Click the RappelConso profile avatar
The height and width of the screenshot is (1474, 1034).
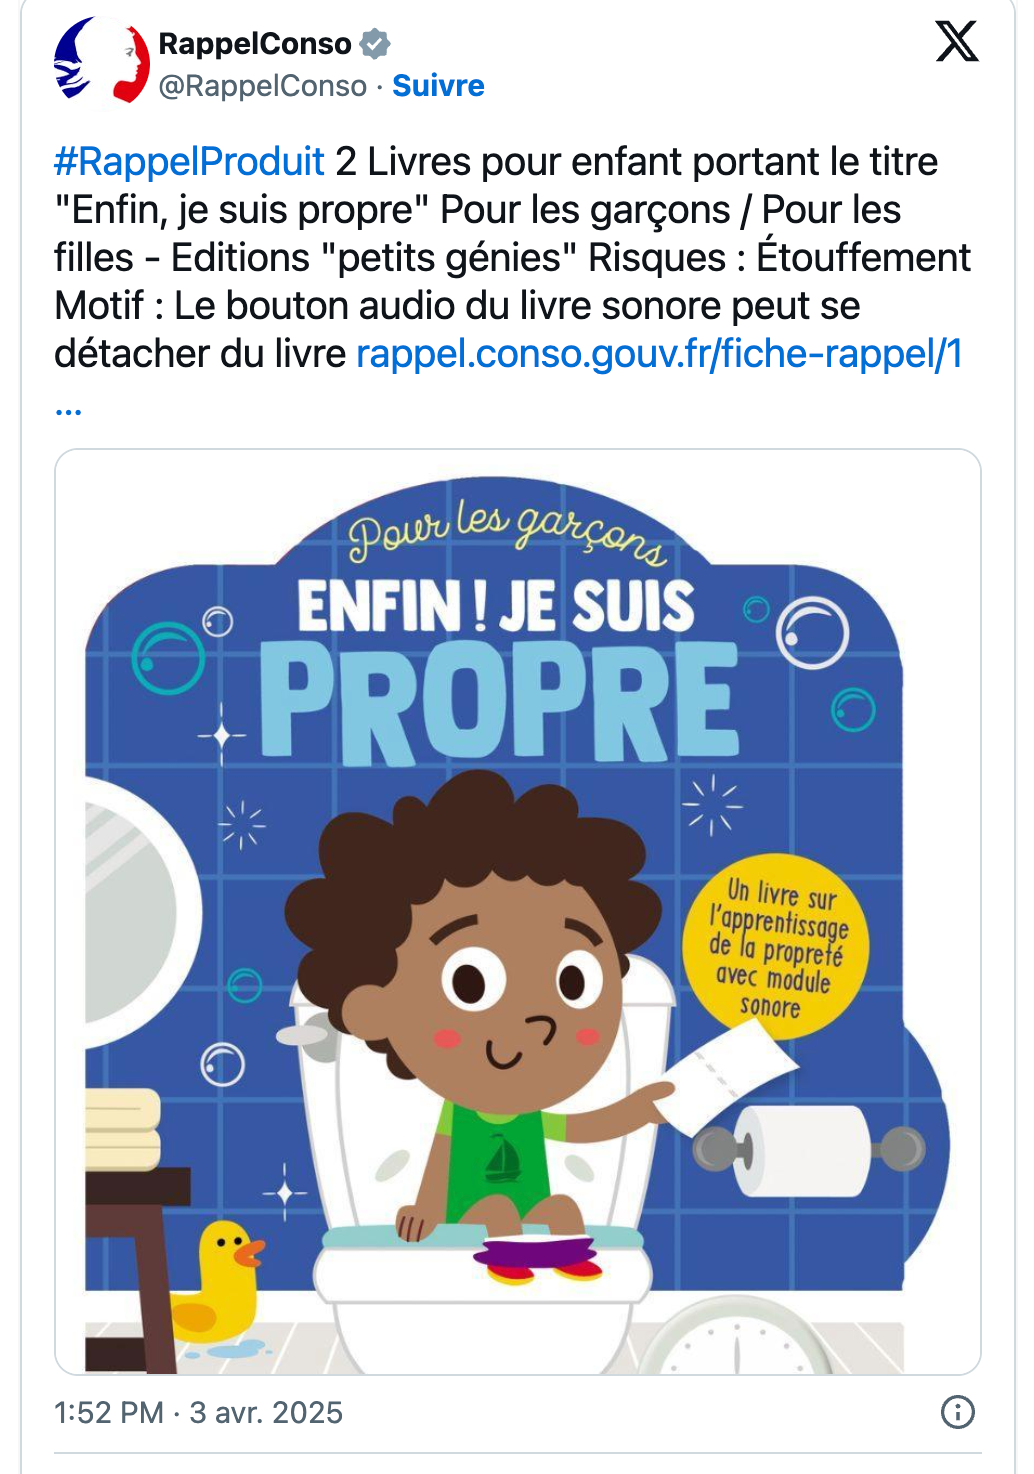101,61
